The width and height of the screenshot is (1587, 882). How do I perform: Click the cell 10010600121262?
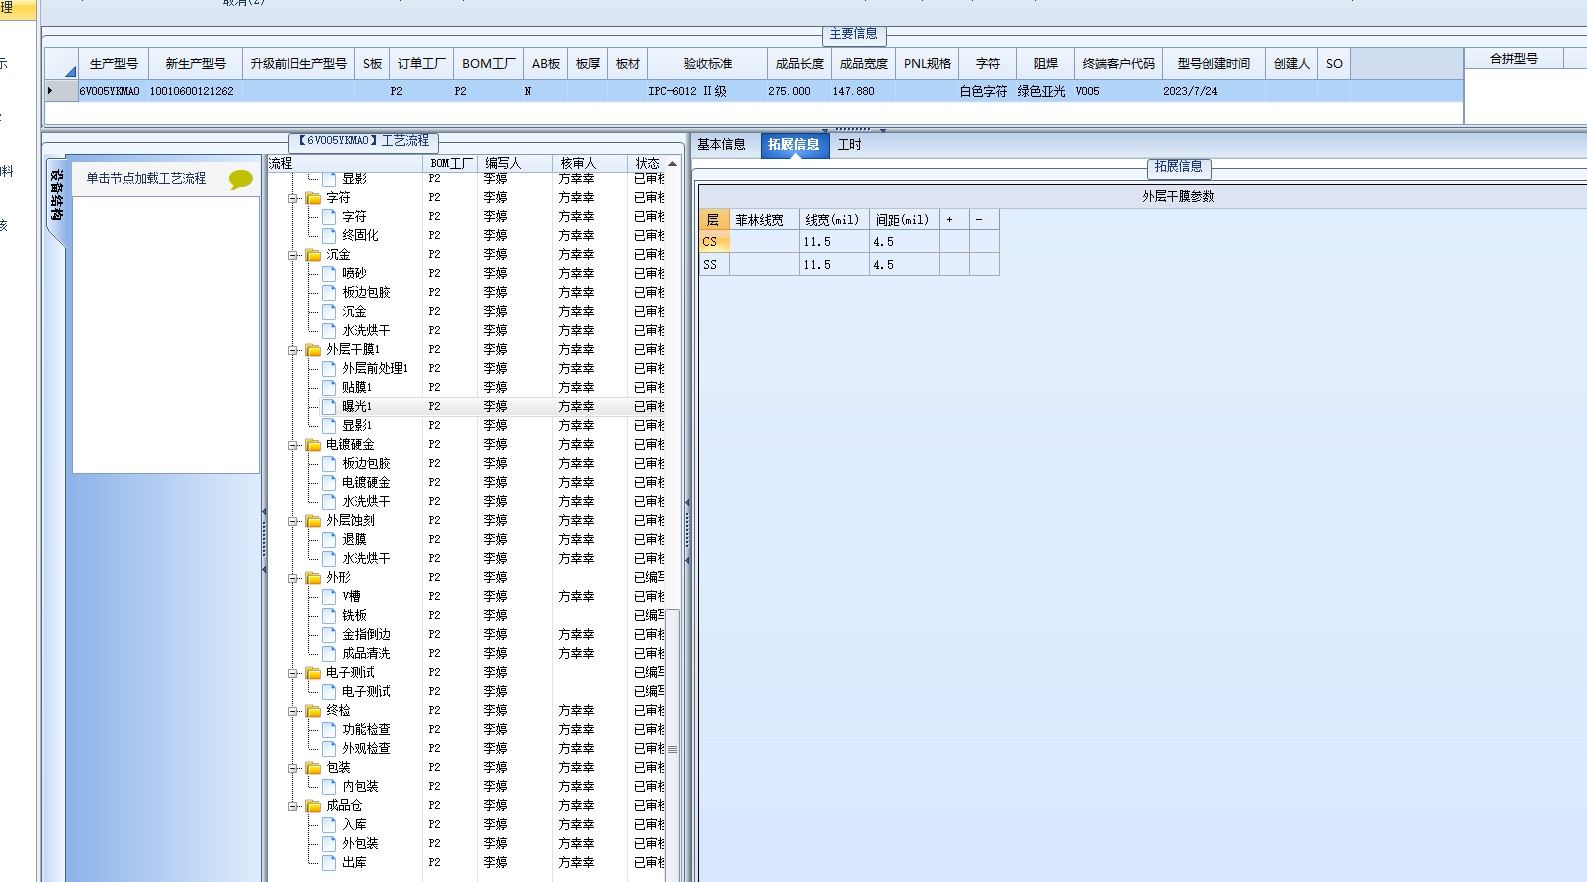pos(195,91)
